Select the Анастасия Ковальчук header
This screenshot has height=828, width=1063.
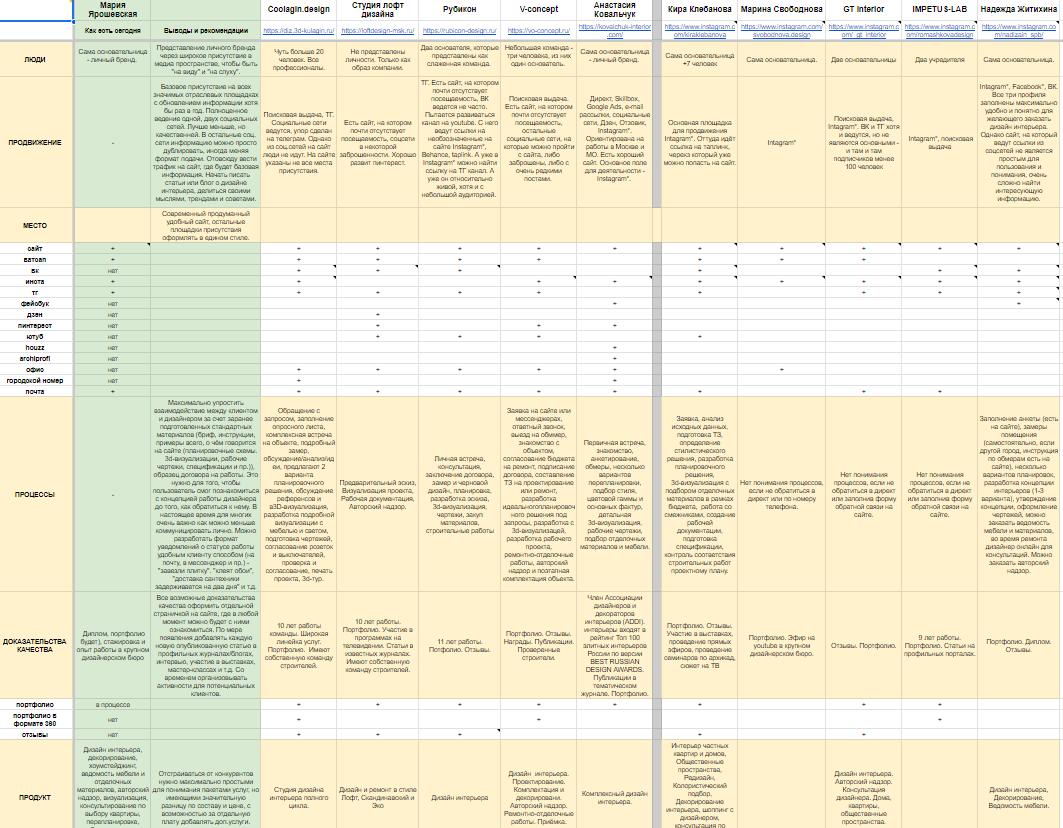click(614, 9)
